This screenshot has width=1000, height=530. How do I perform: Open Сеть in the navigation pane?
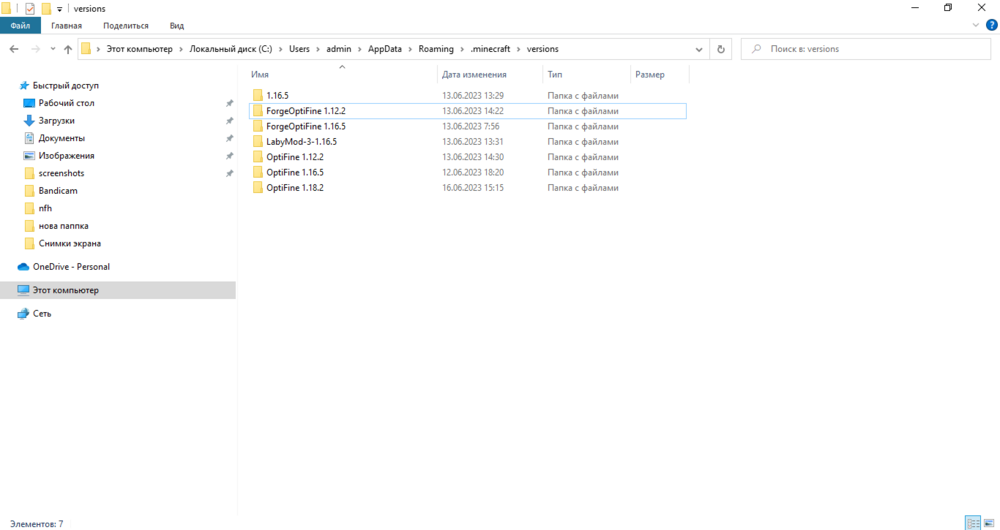42,314
